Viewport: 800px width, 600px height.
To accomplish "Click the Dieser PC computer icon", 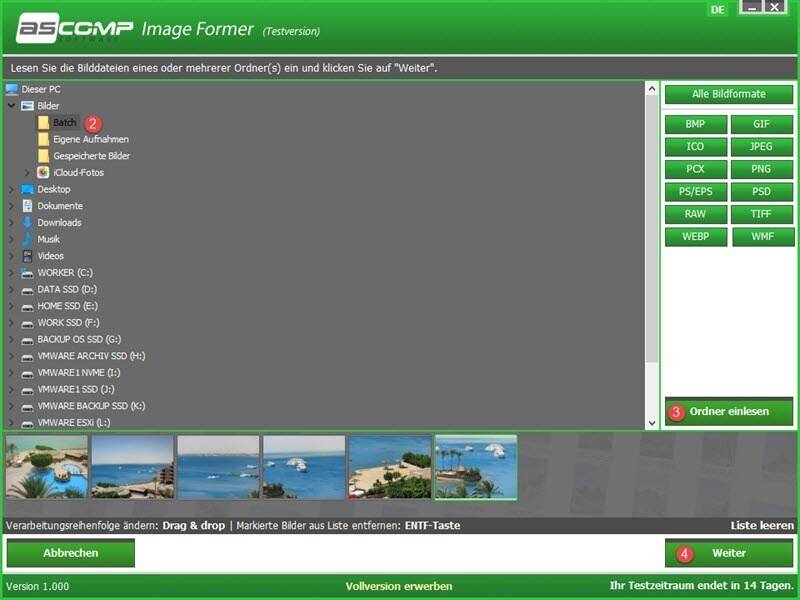I will click(11, 89).
